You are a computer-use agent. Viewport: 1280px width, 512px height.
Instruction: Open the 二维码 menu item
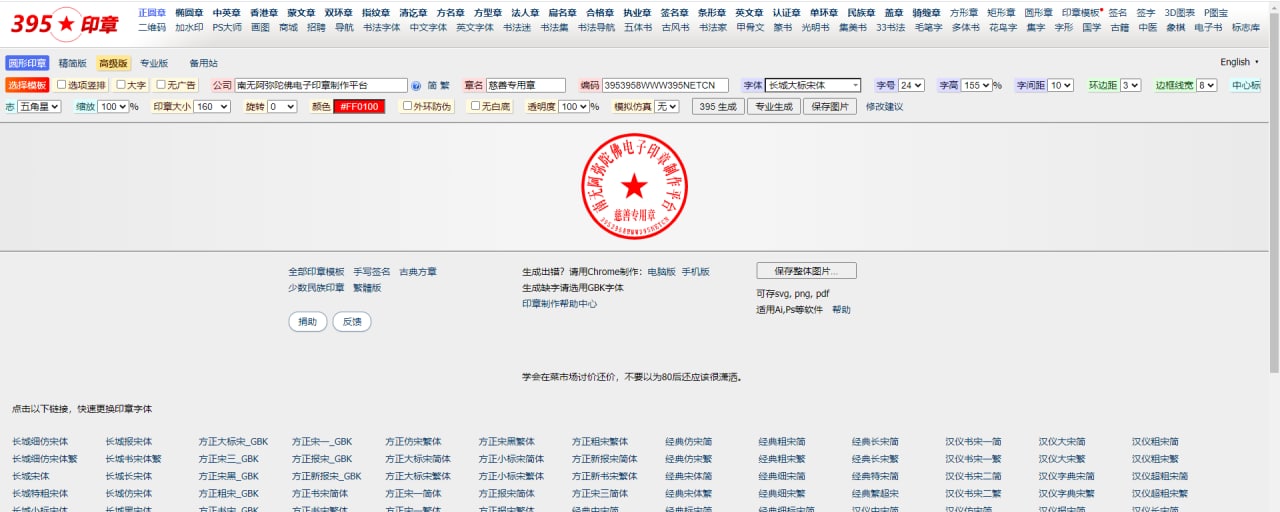[x=152, y=27]
